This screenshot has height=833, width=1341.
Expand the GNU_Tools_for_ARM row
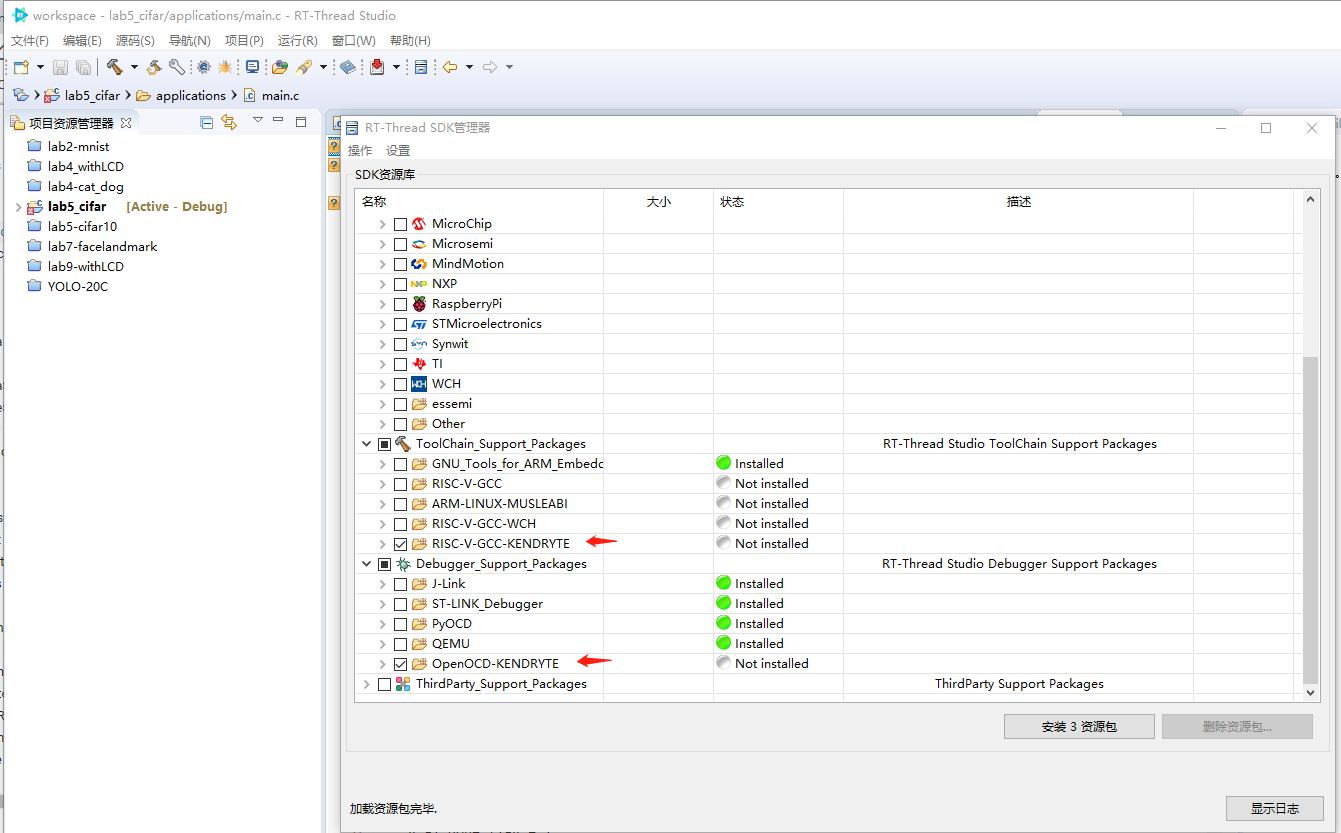[383, 464]
